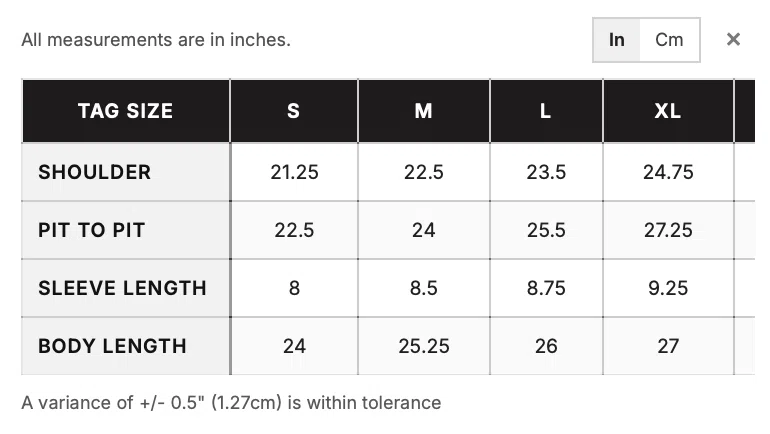Click the All measurements are in inches text
The width and height of the screenshot is (770, 434).
click(156, 40)
